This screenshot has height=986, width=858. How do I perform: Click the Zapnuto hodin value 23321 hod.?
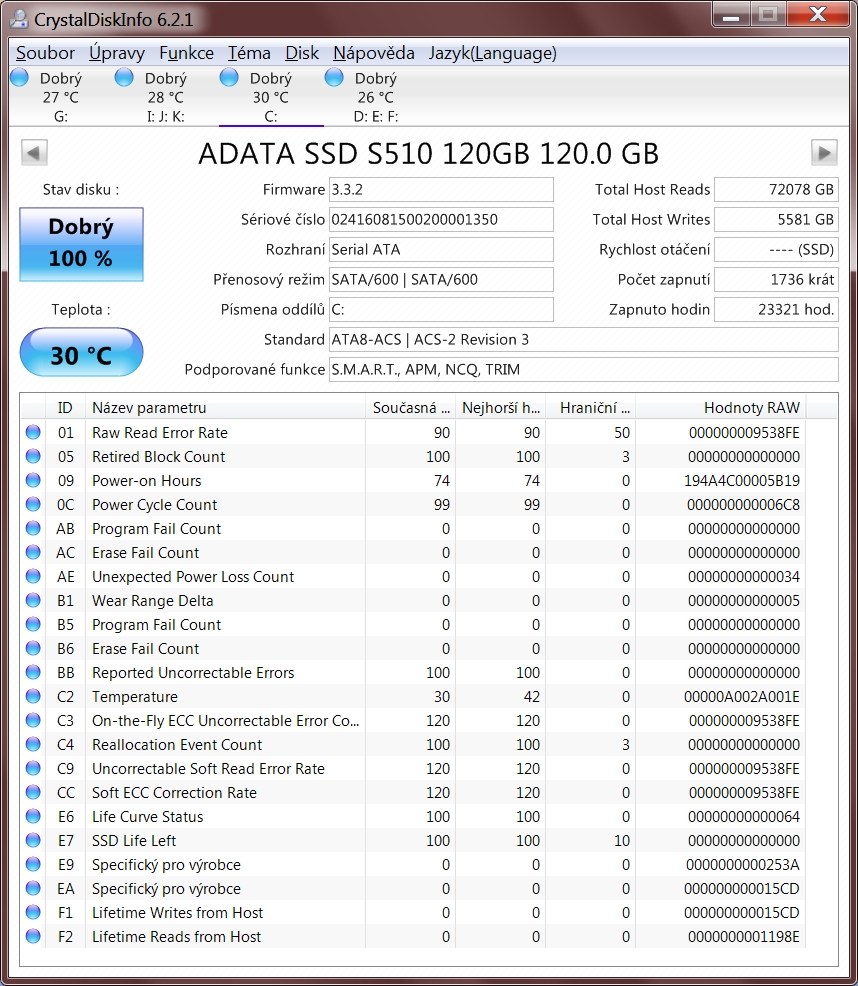click(x=776, y=309)
